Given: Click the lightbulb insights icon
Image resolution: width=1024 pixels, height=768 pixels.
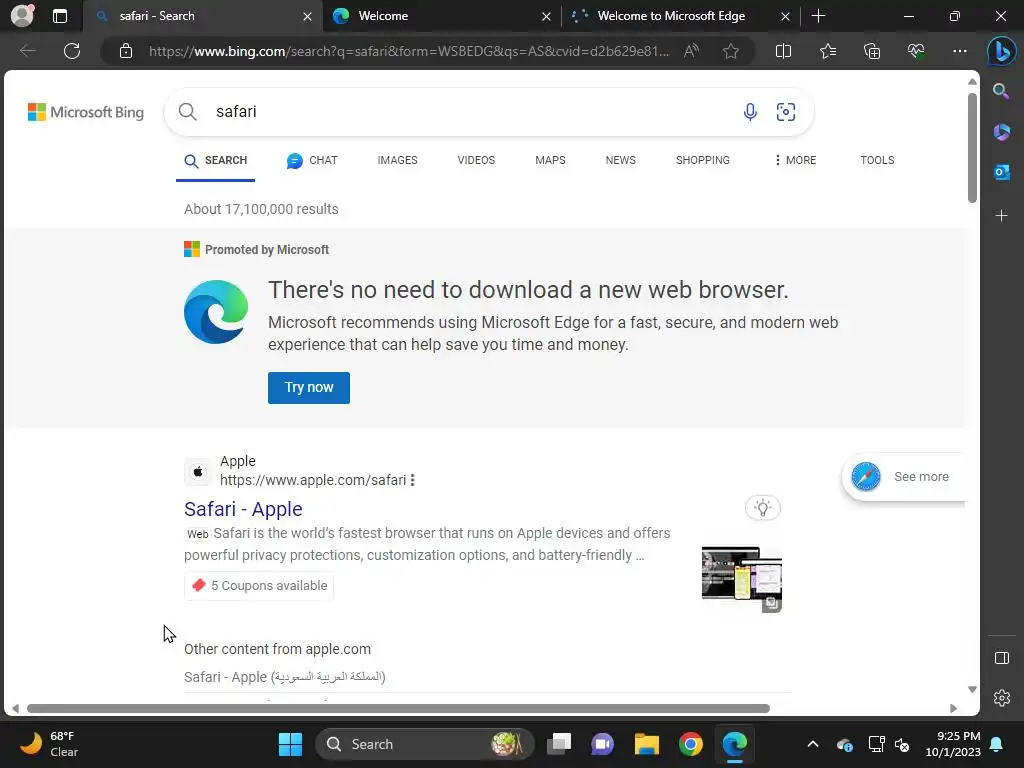Looking at the screenshot, I should pos(762,507).
